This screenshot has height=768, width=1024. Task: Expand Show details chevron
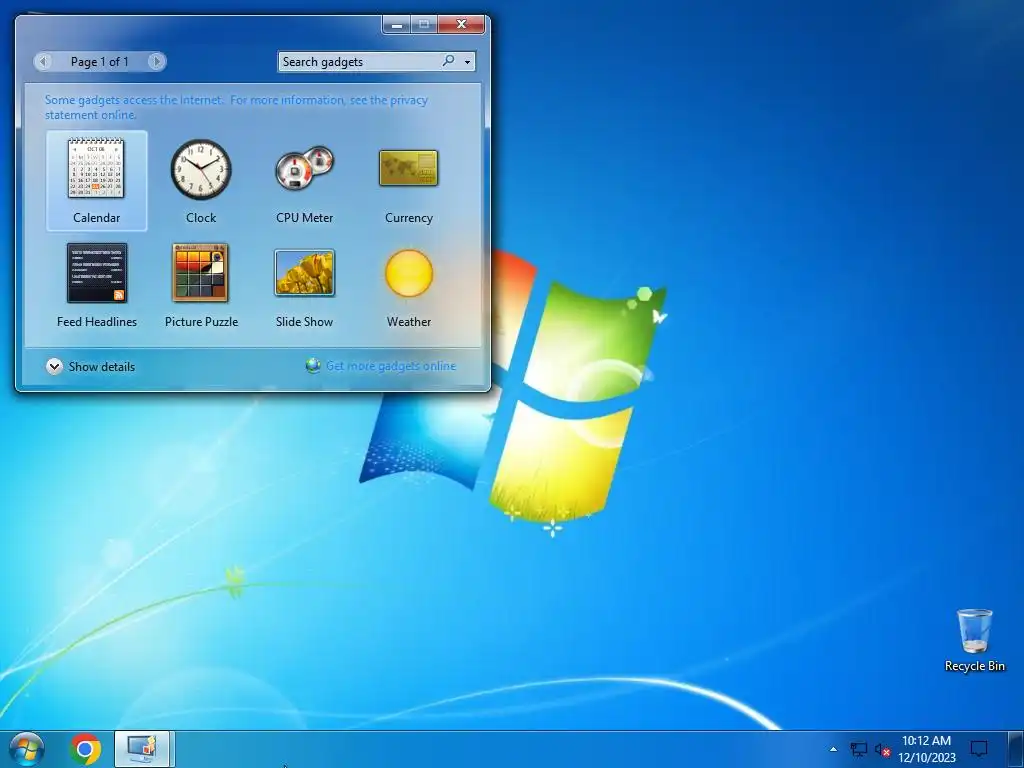54,366
